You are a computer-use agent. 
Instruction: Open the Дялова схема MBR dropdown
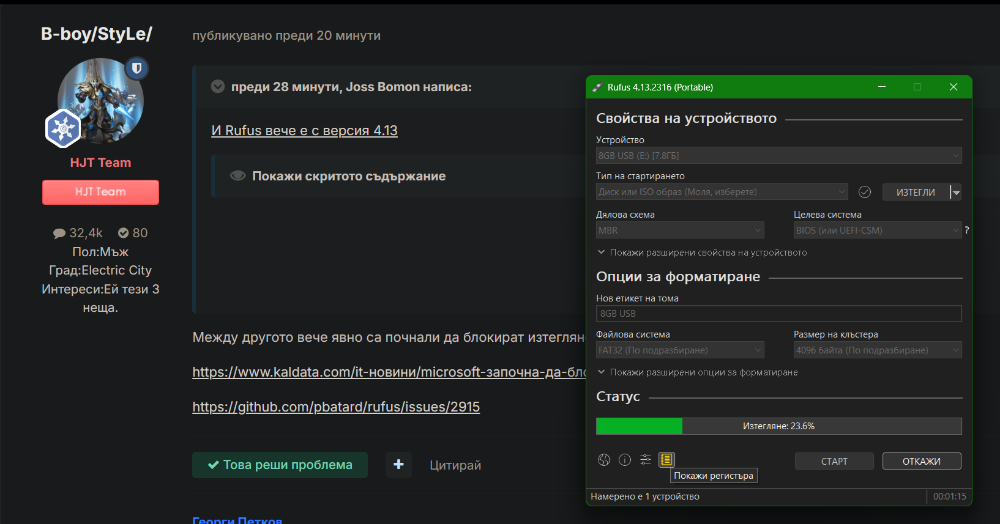[680, 230]
